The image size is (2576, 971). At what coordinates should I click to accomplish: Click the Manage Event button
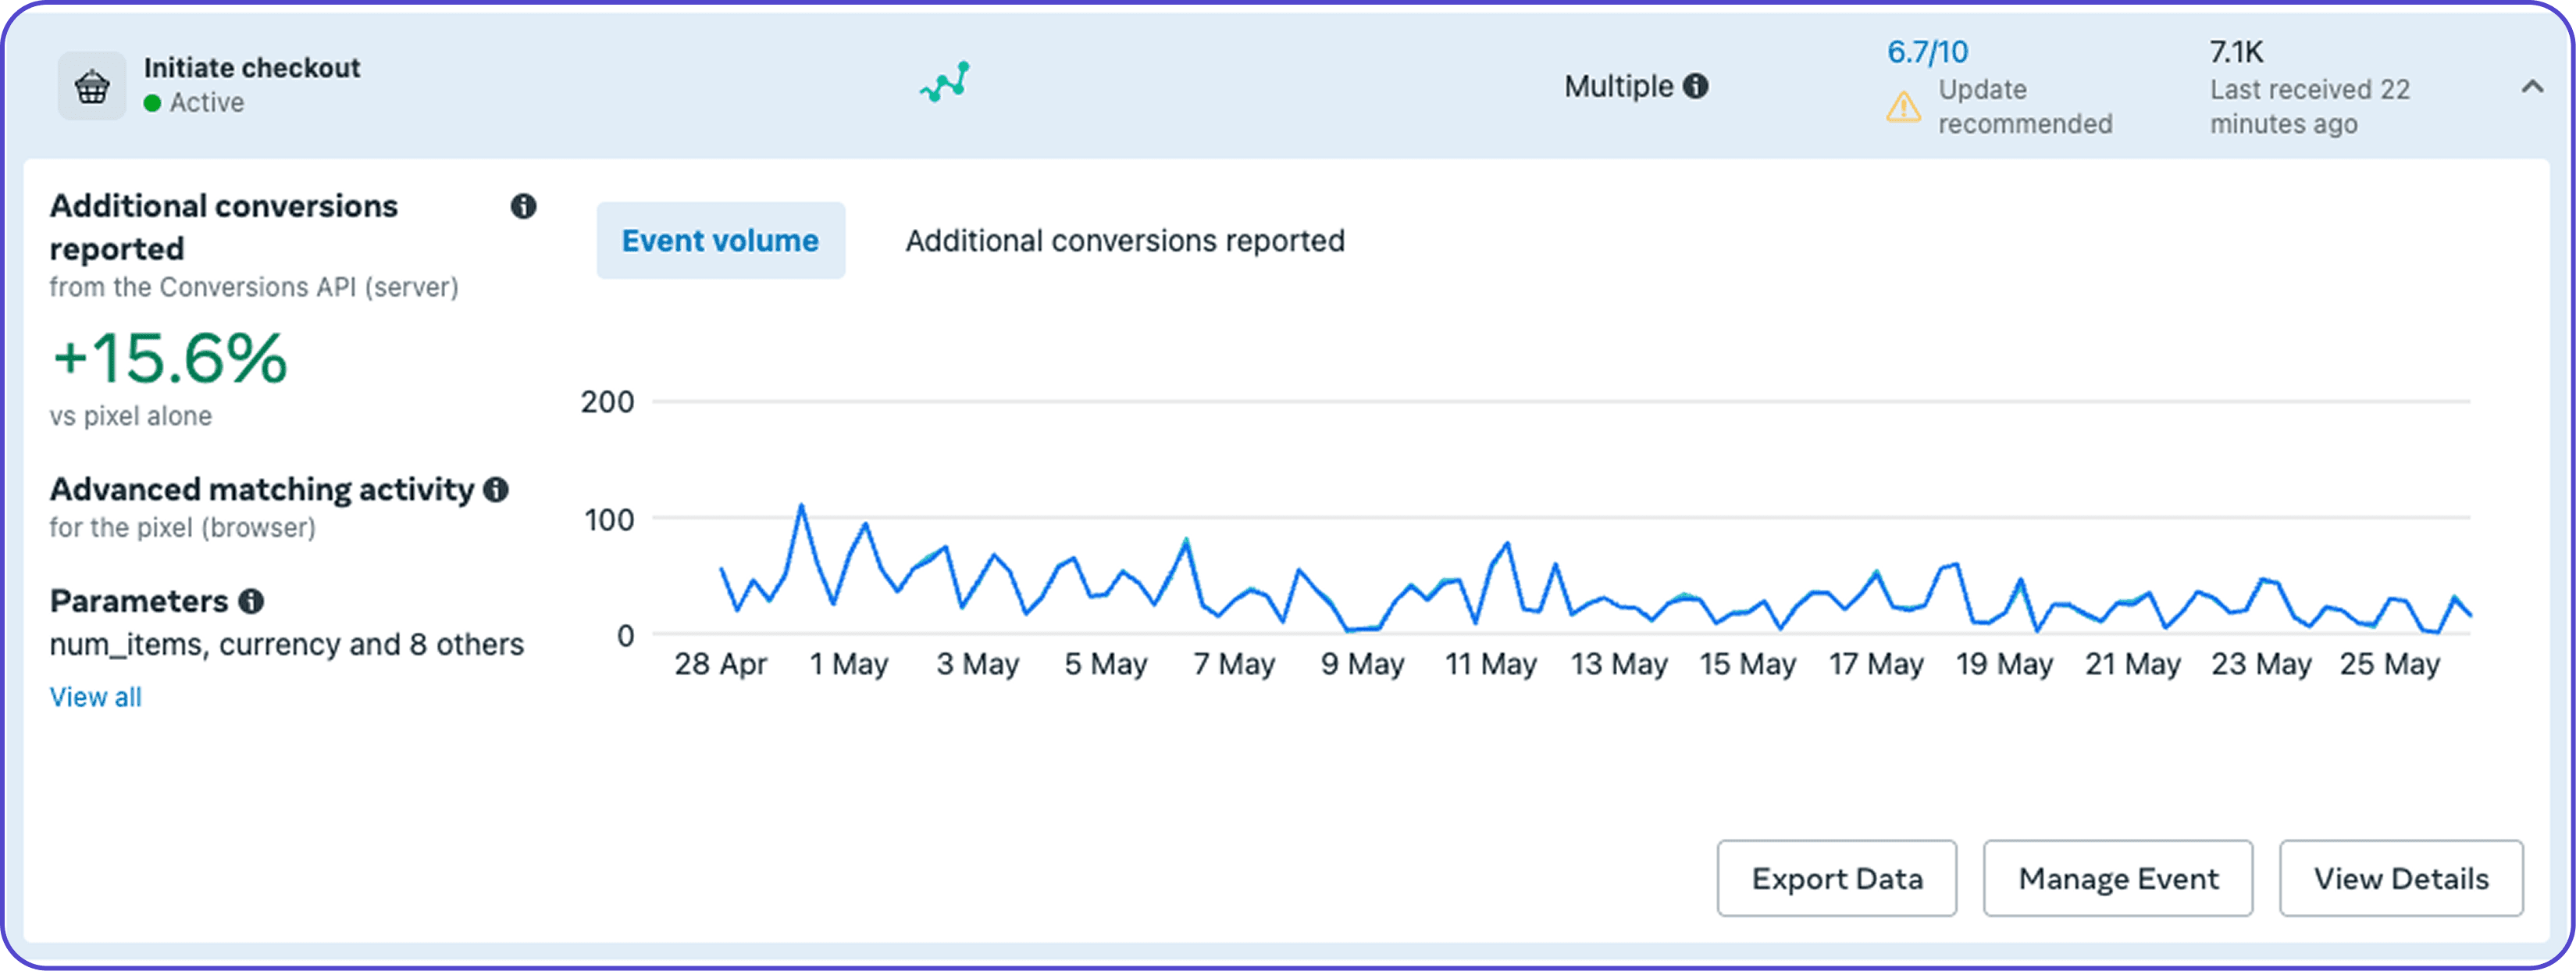click(2117, 879)
